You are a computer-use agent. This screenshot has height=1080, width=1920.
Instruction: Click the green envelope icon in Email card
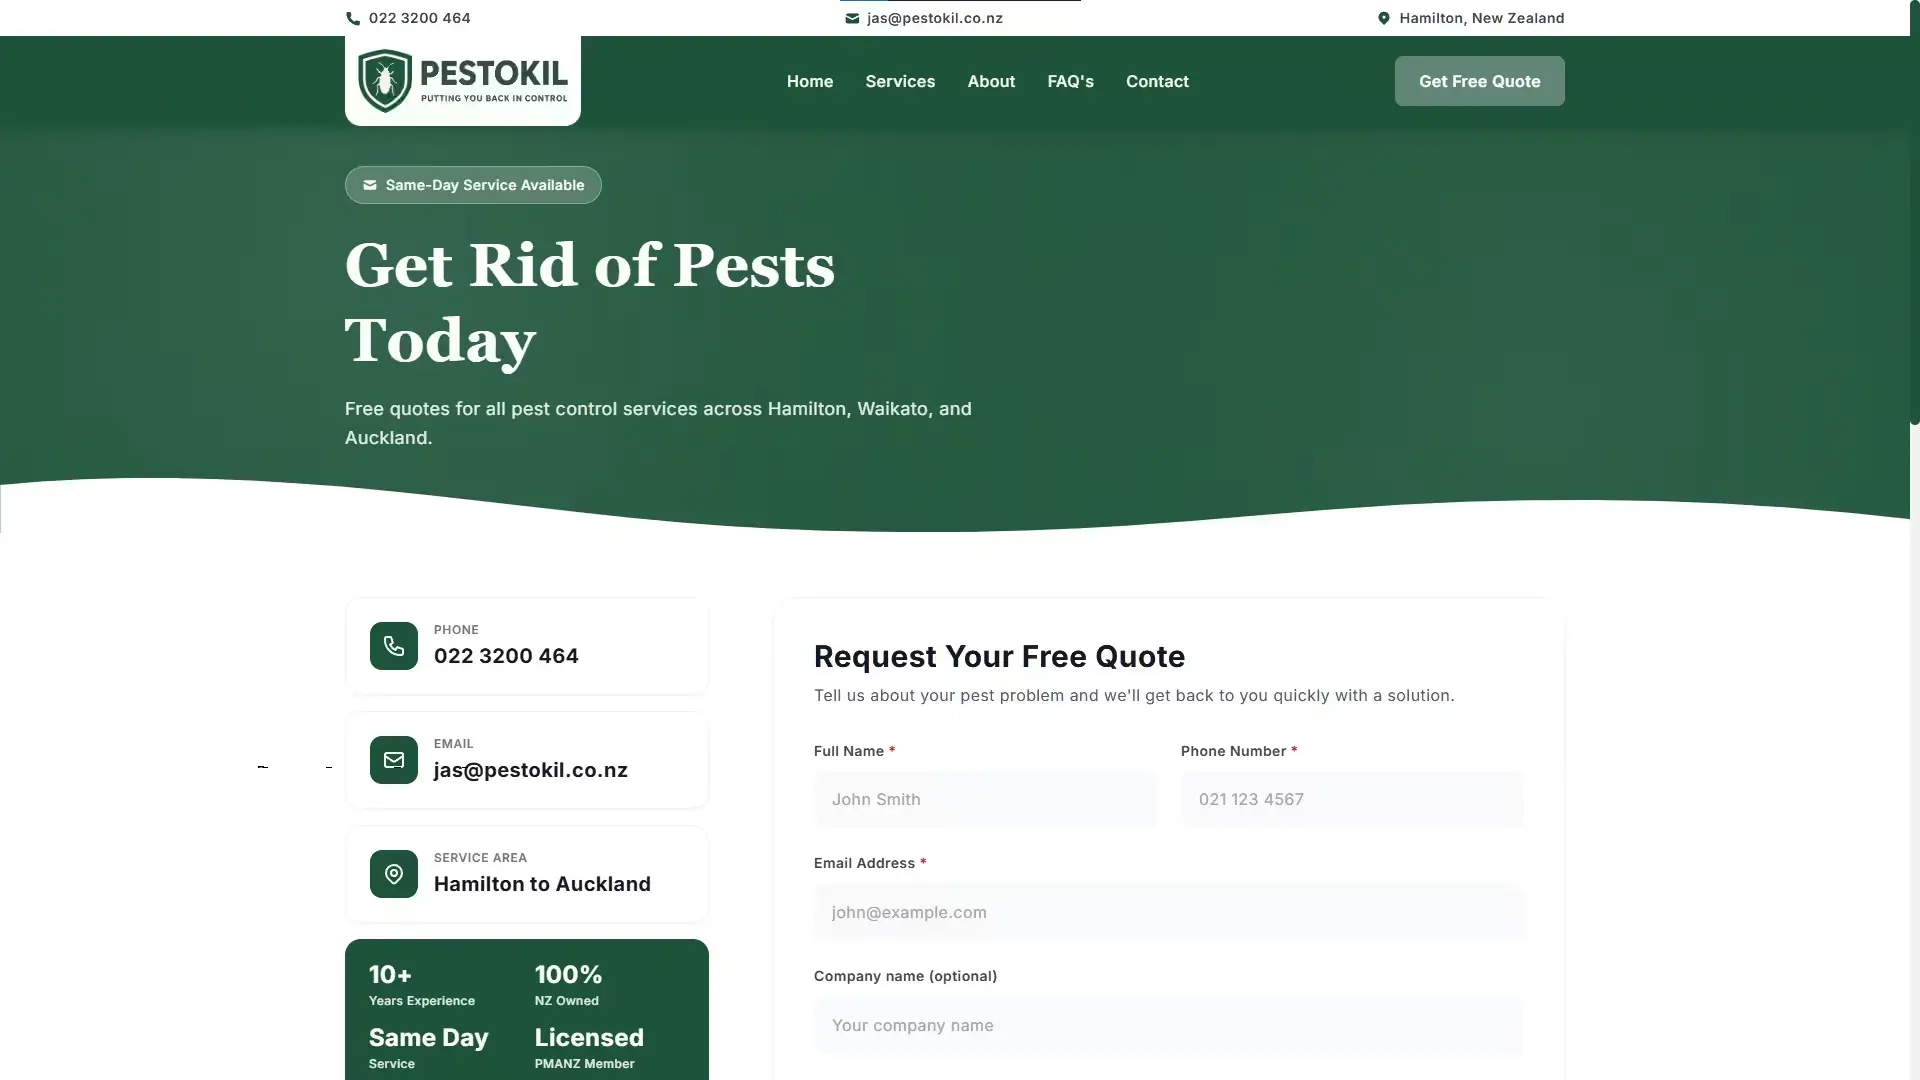point(394,760)
